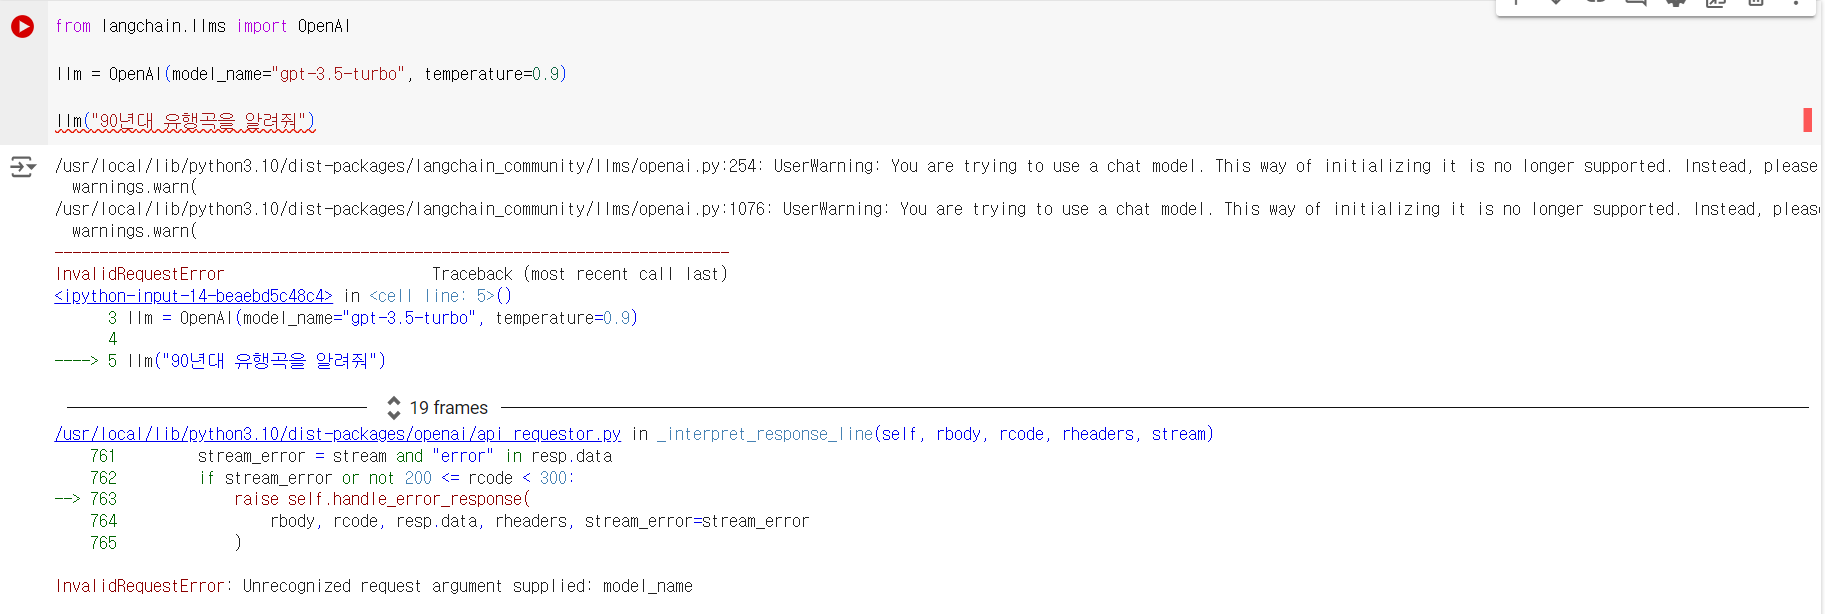Click final 'Unrecognized request argument supplied: model_name' message
The height and width of the screenshot is (614, 1825).
(468, 586)
